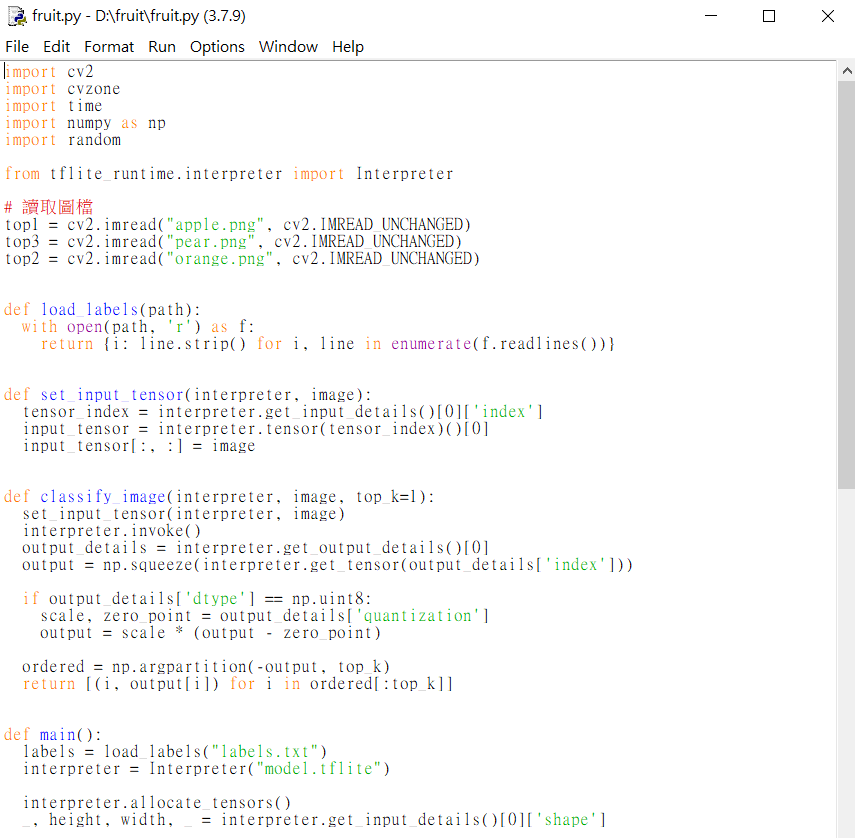
Task: Click the 'import numpy as np' line
Action: [x=85, y=123]
